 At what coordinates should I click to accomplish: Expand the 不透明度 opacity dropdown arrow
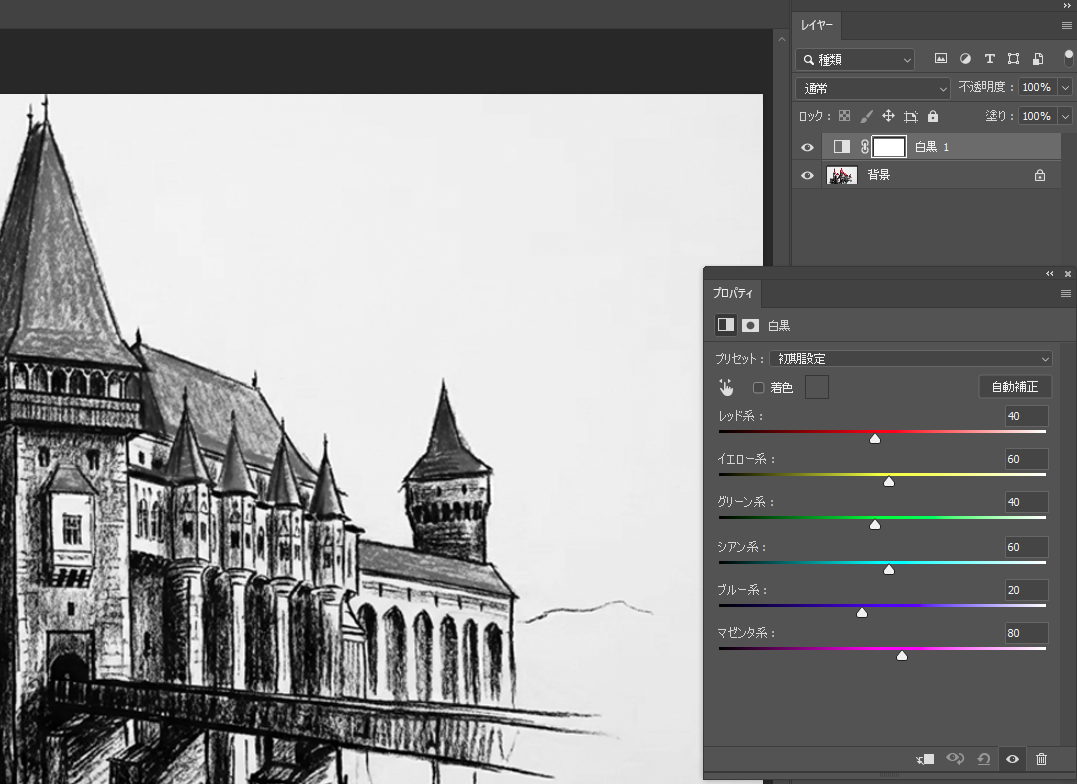click(1065, 88)
